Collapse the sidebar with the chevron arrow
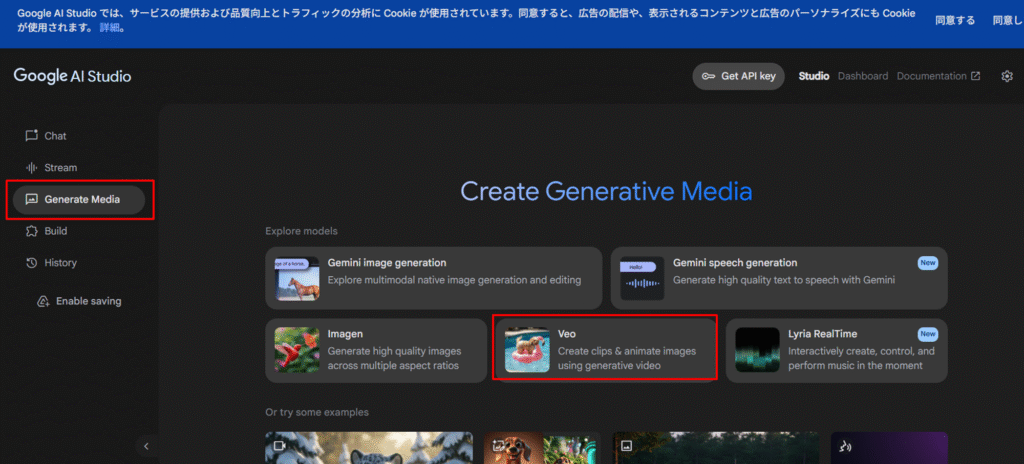Image resolution: width=1024 pixels, height=464 pixels. point(146,446)
